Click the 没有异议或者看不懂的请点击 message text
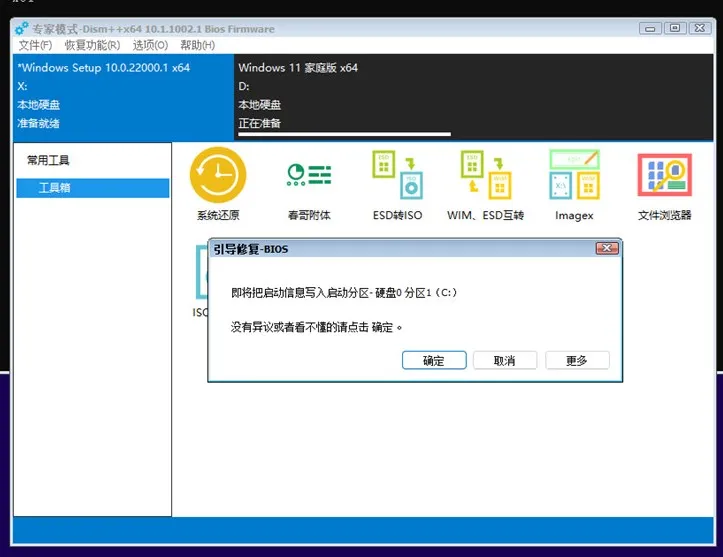The image size is (723, 557). tap(316, 327)
